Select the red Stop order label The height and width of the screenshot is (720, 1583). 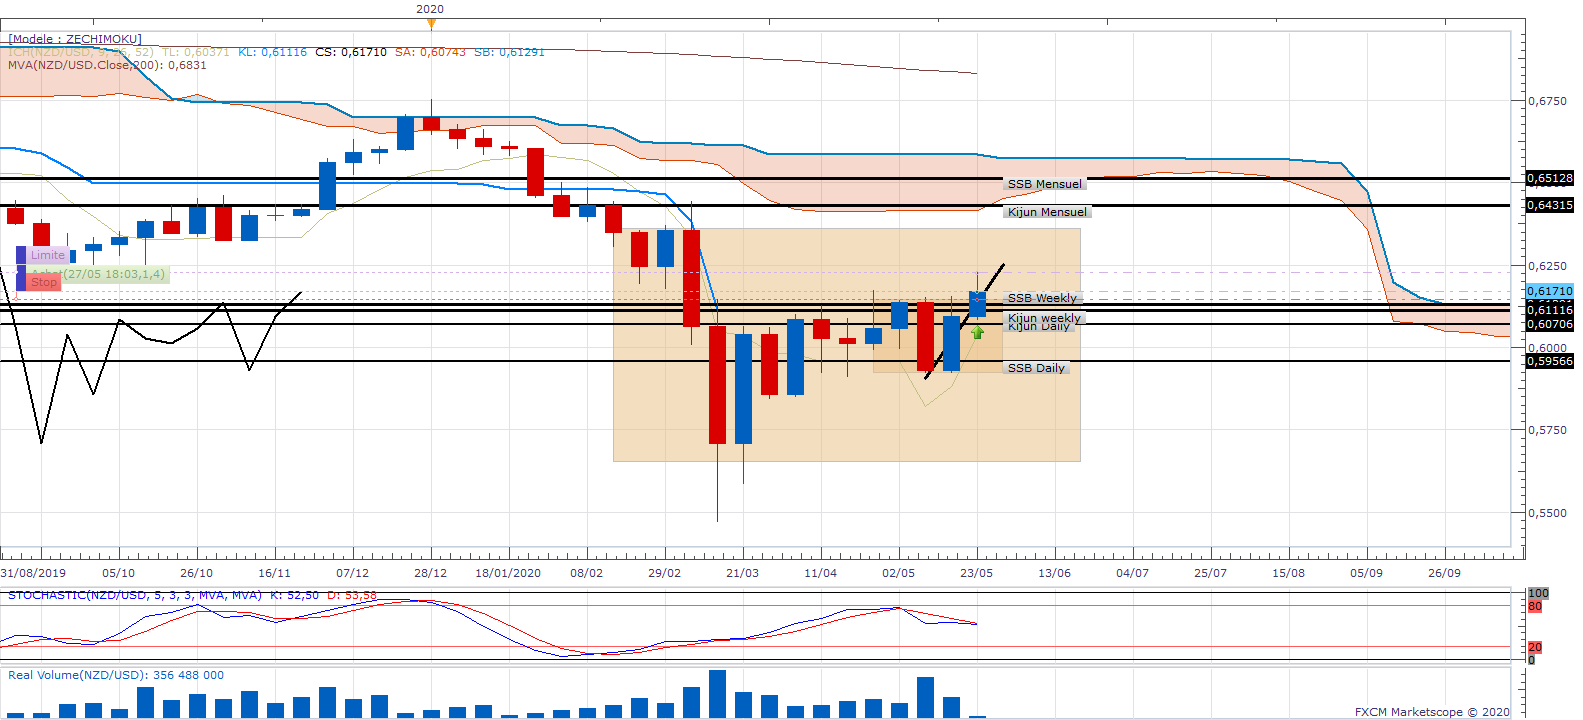[43, 282]
